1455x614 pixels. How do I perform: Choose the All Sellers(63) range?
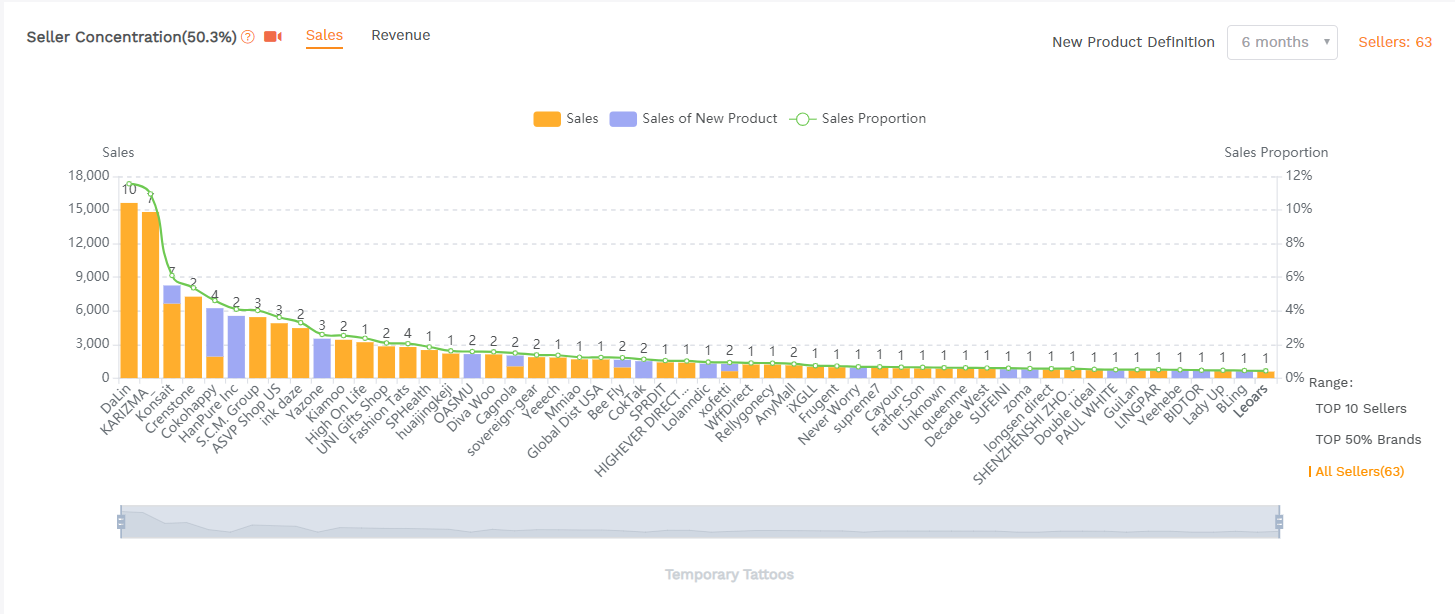tap(1359, 471)
